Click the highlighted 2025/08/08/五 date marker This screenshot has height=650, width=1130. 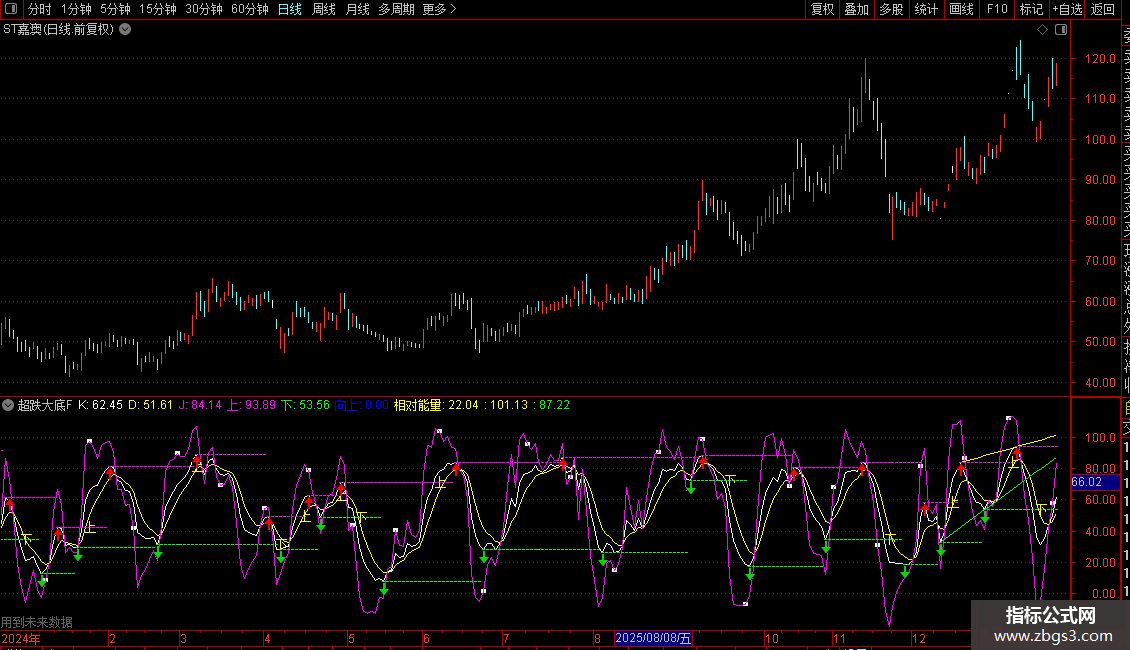coord(653,638)
